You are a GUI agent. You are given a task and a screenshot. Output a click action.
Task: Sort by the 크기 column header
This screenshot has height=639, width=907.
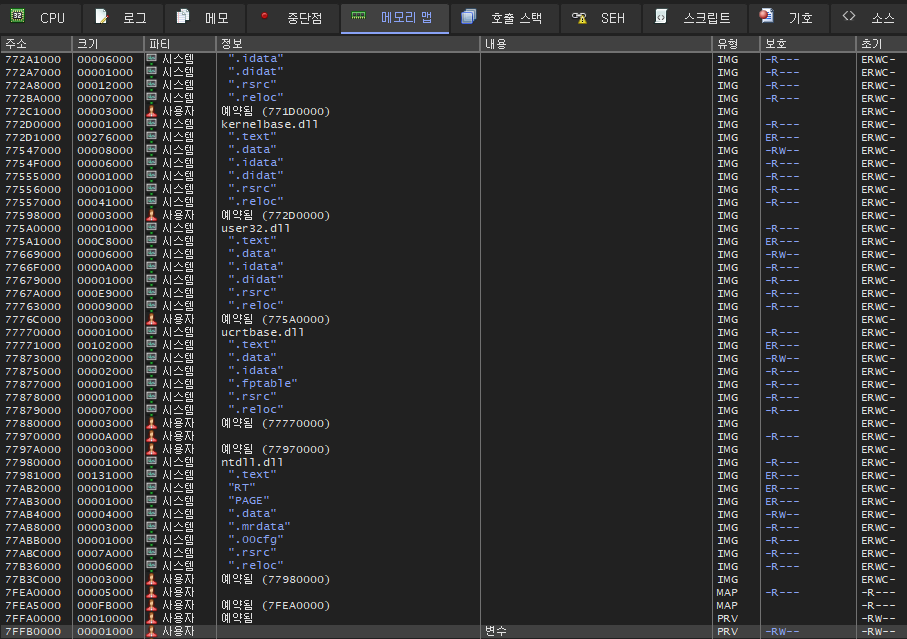coord(108,44)
